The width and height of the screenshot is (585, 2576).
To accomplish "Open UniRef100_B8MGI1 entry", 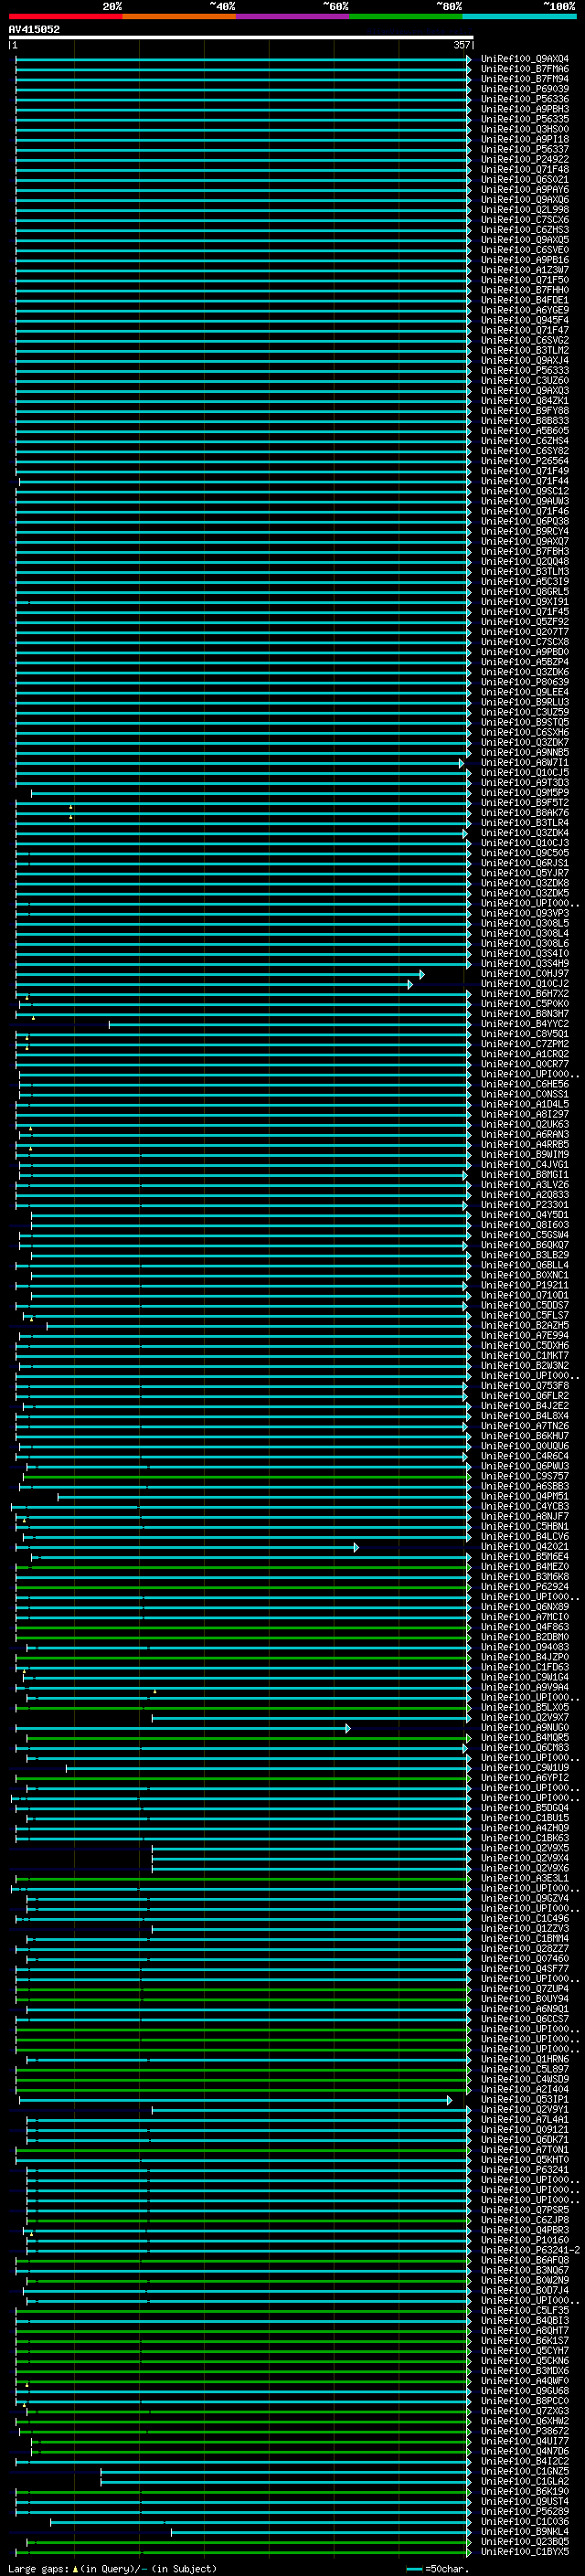I will point(525,1175).
